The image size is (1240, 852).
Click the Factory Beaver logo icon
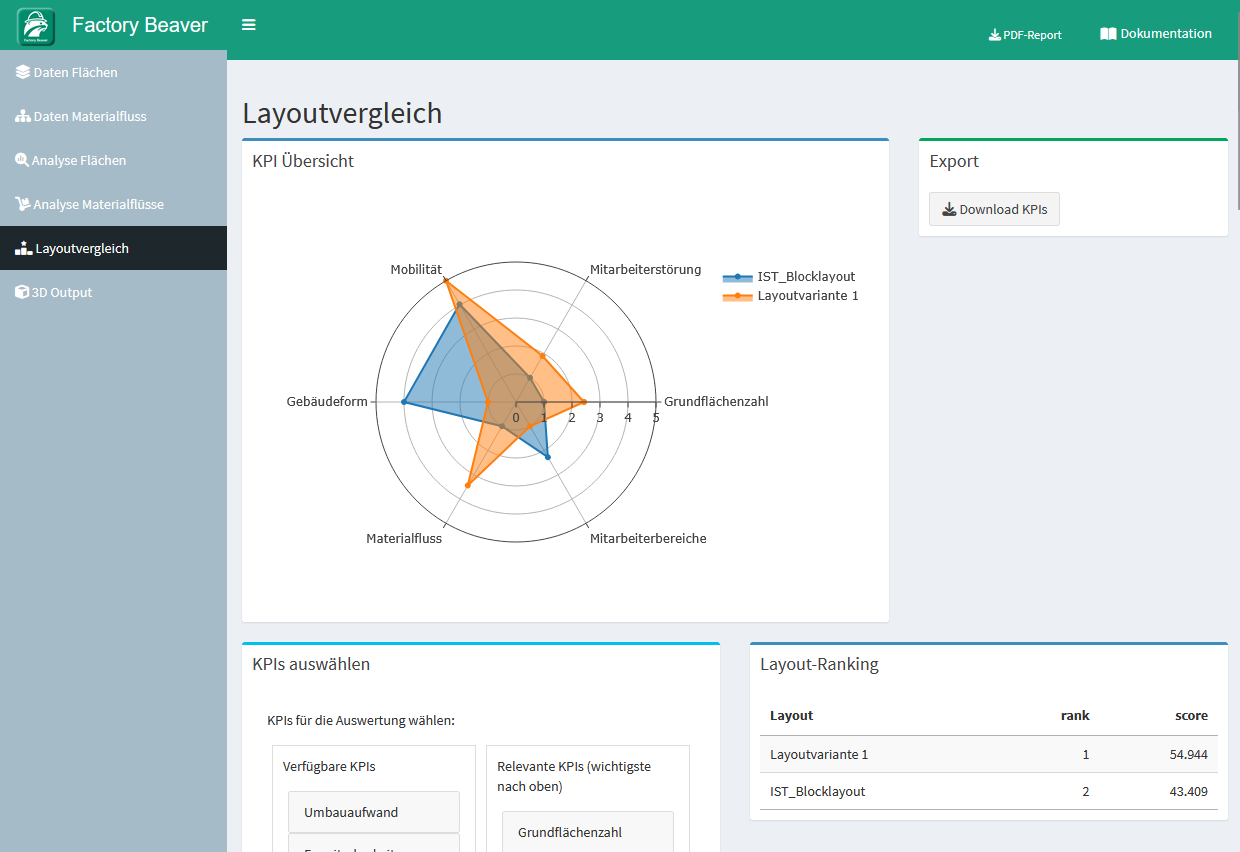(36, 26)
